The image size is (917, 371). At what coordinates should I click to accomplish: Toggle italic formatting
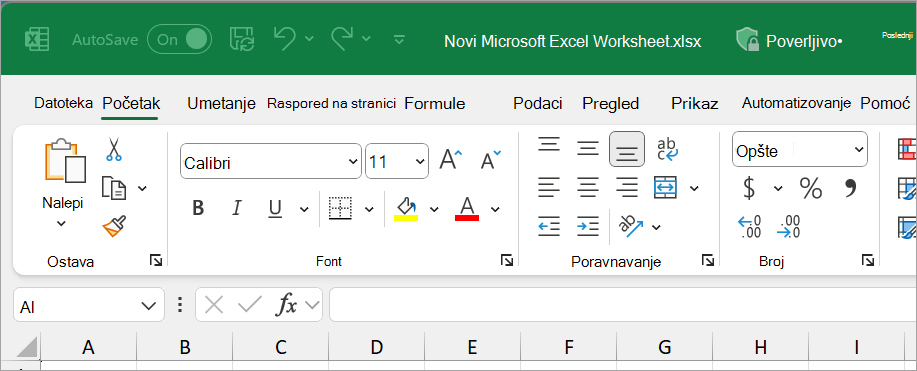(x=237, y=208)
